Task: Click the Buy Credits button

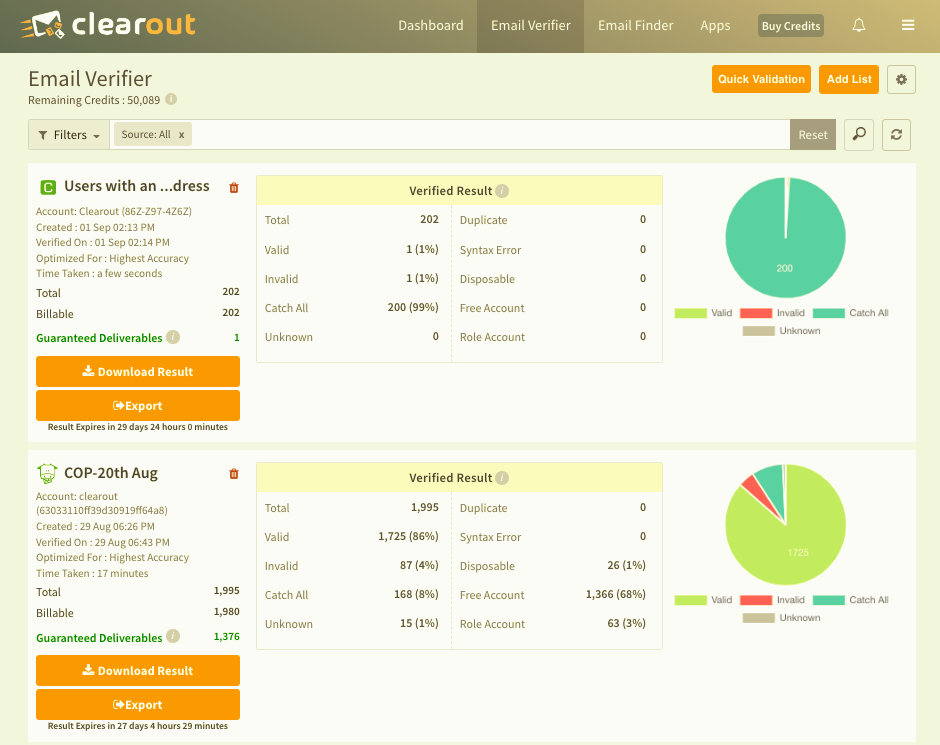Action: pos(791,26)
